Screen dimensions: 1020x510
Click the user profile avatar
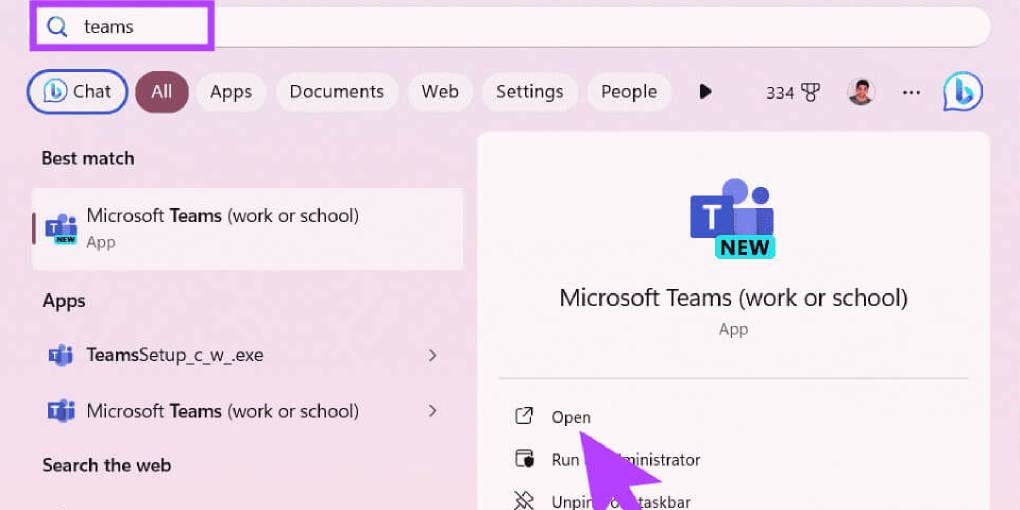[861, 92]
